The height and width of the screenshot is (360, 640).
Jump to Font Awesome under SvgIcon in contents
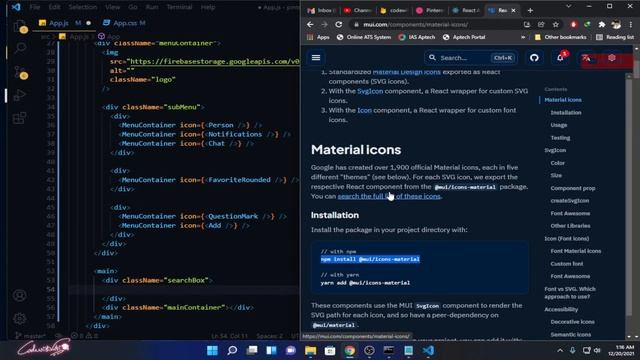pos(570,213)
